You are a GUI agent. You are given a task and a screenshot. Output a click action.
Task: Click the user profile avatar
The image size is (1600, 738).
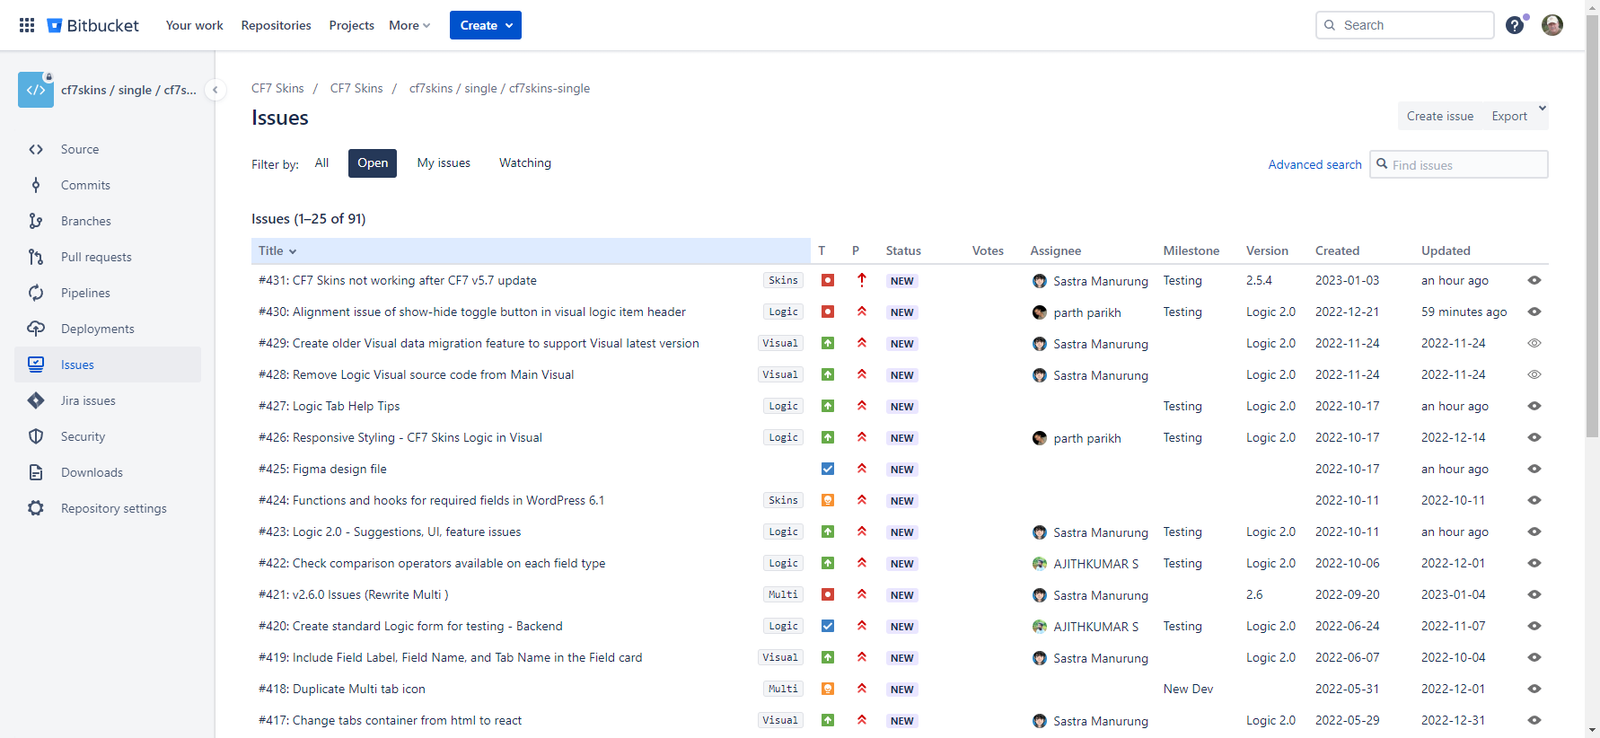pyautogui.click(x=1552, y=25)
